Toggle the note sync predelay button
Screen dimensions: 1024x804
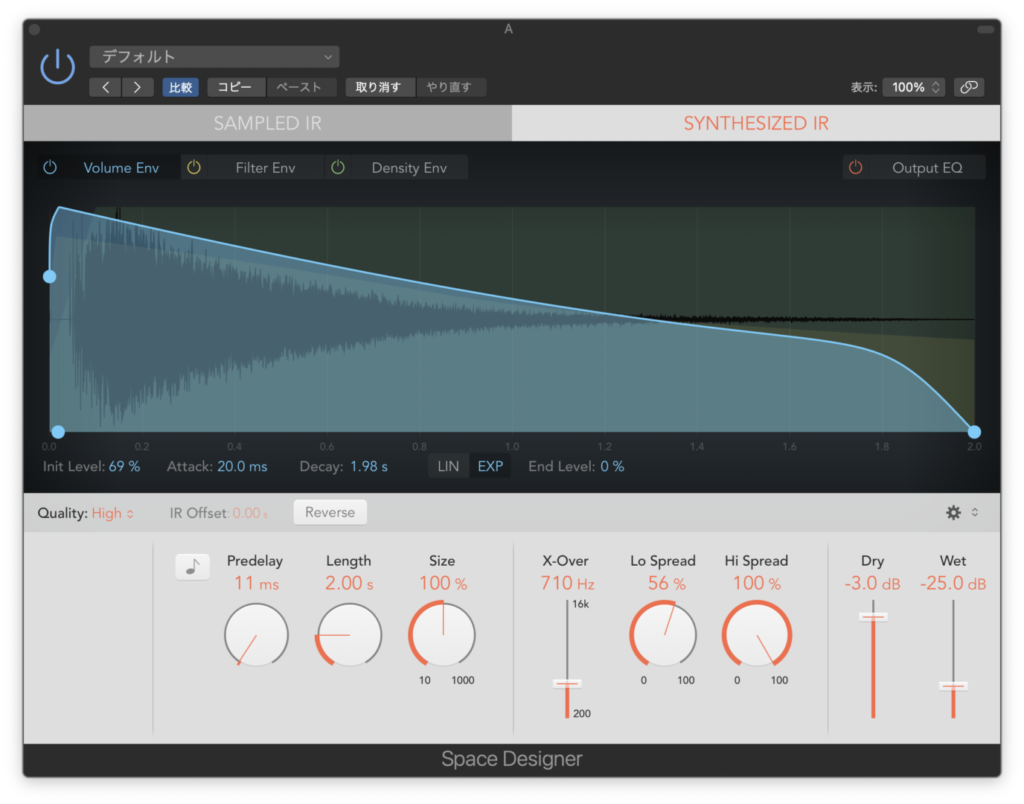tap(193, 567)
